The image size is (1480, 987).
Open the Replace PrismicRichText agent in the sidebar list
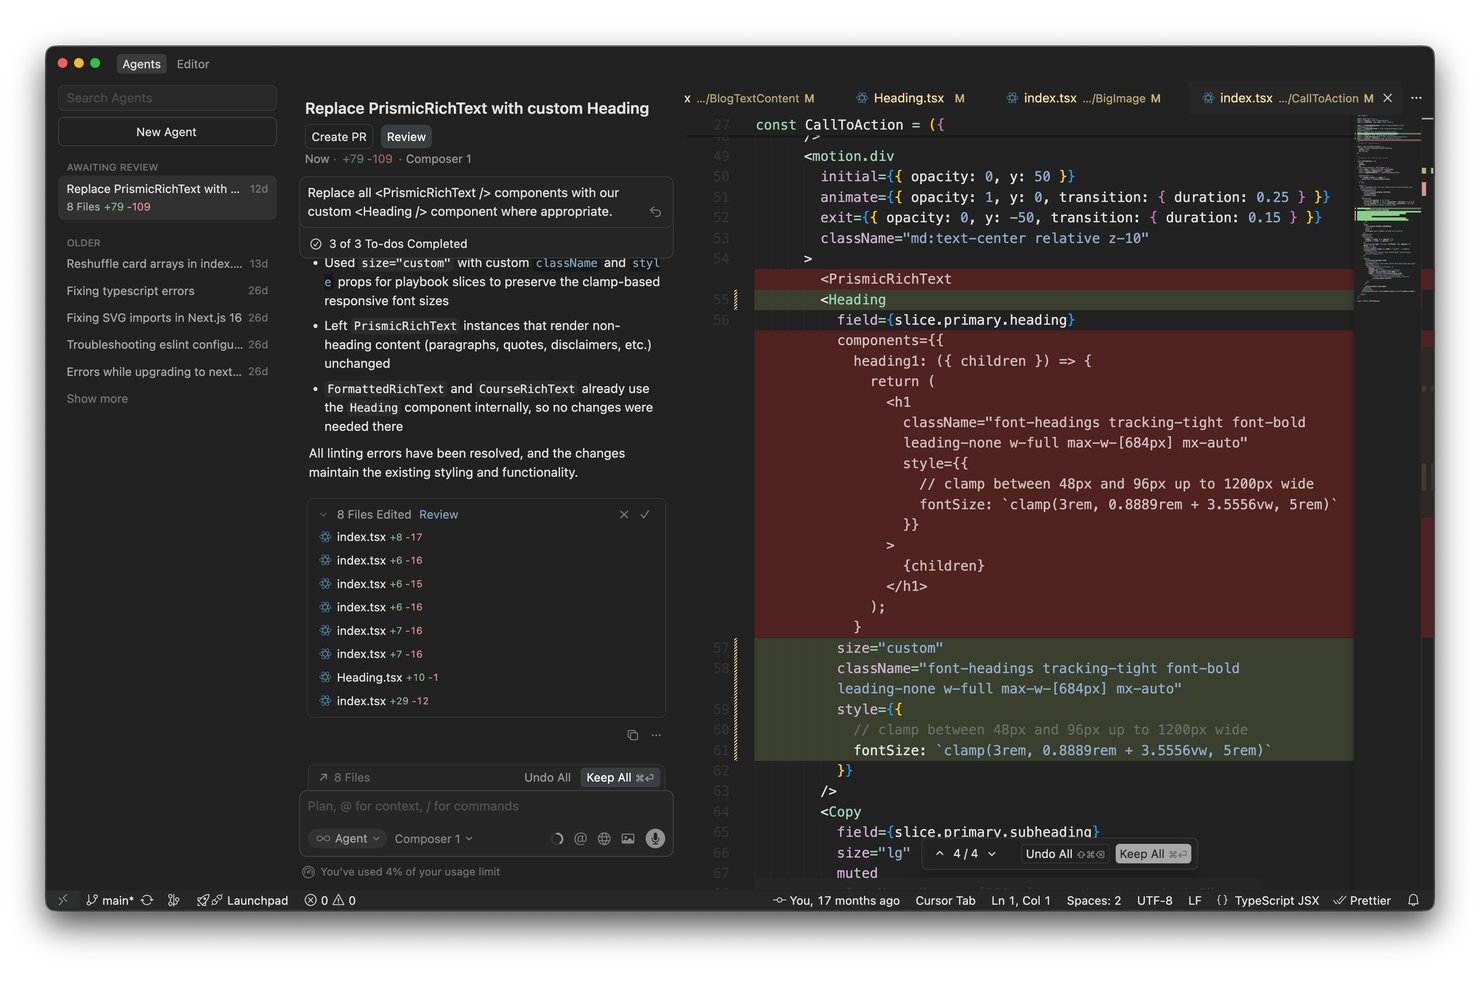click(167, 198)
